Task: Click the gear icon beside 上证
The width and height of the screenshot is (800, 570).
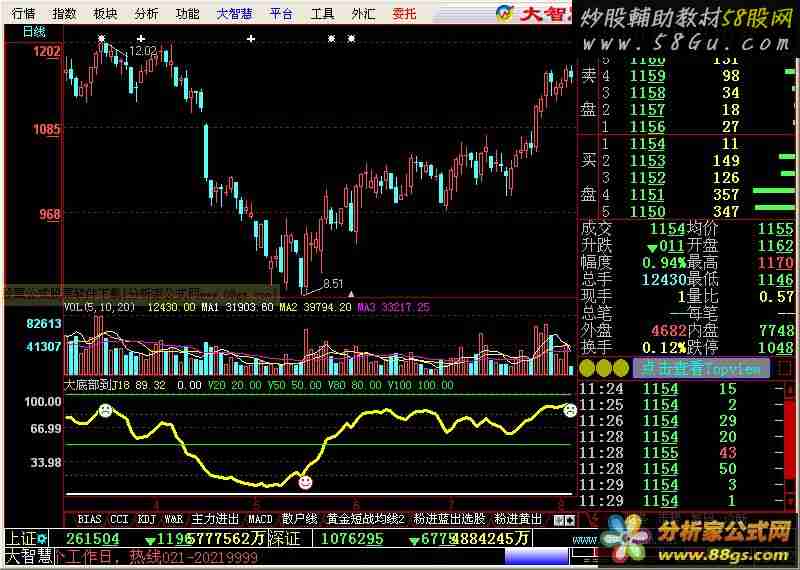Action: 41,538
